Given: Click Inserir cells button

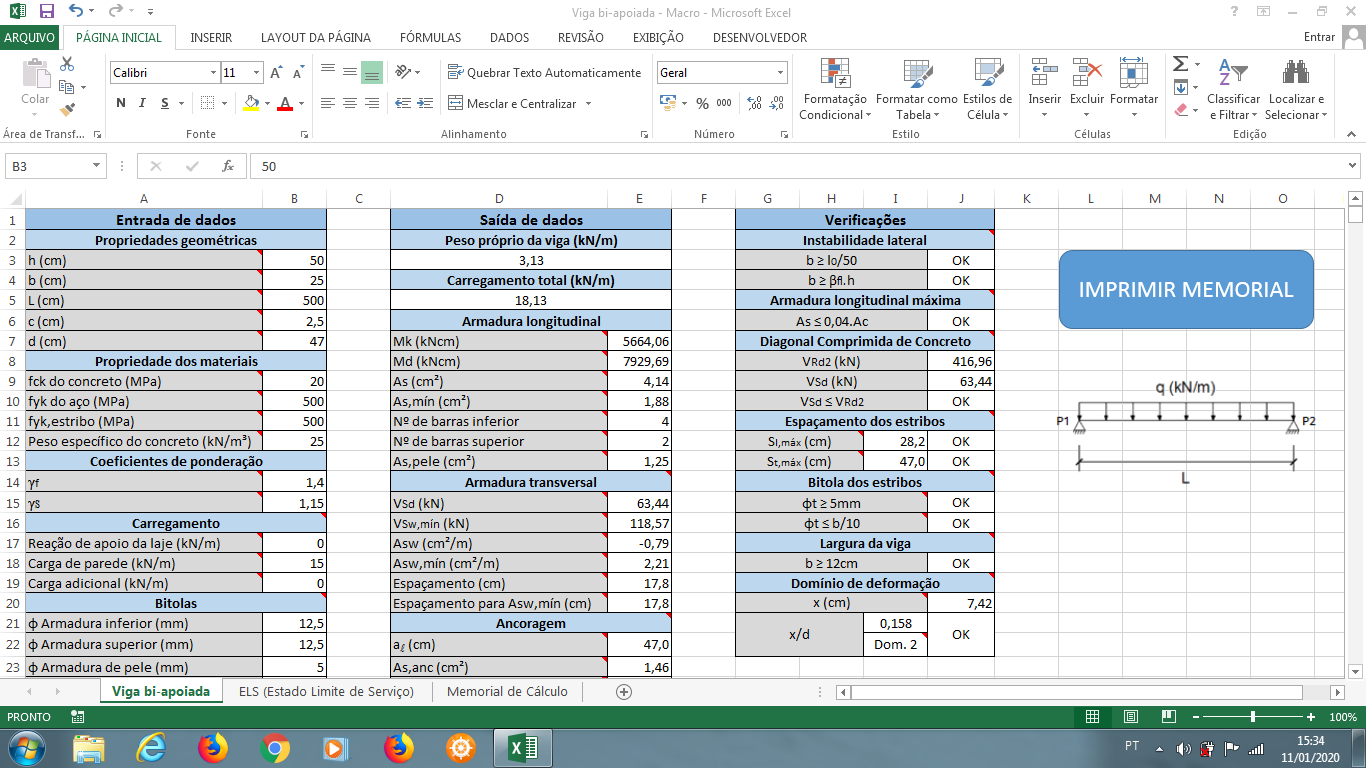Looking at the screenshot, I should [x=1044, y=89].
